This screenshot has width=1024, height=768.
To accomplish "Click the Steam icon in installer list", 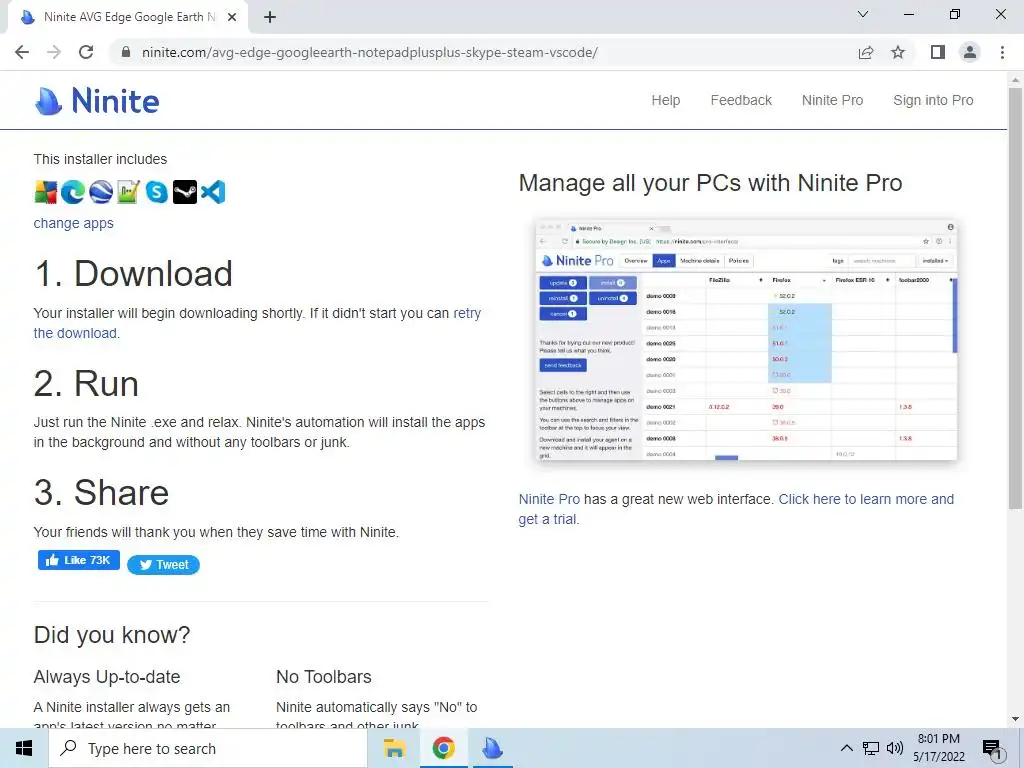I will point(185,192).
